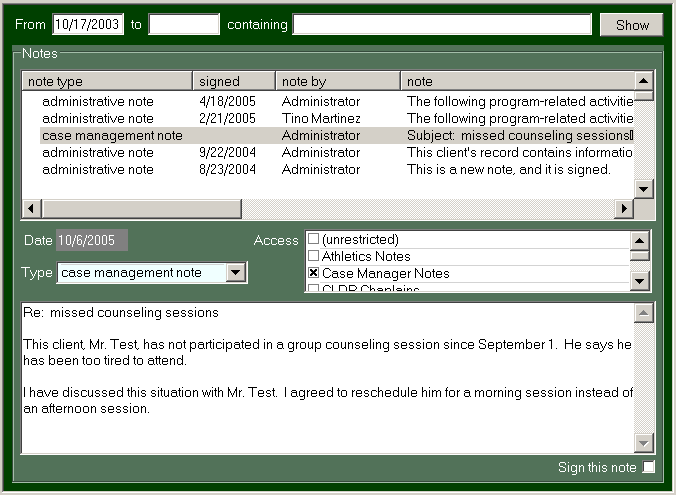The image size is (676, 495).
Task: Click 'This is a new note, and it is signed.'
Action: (509, 169)
